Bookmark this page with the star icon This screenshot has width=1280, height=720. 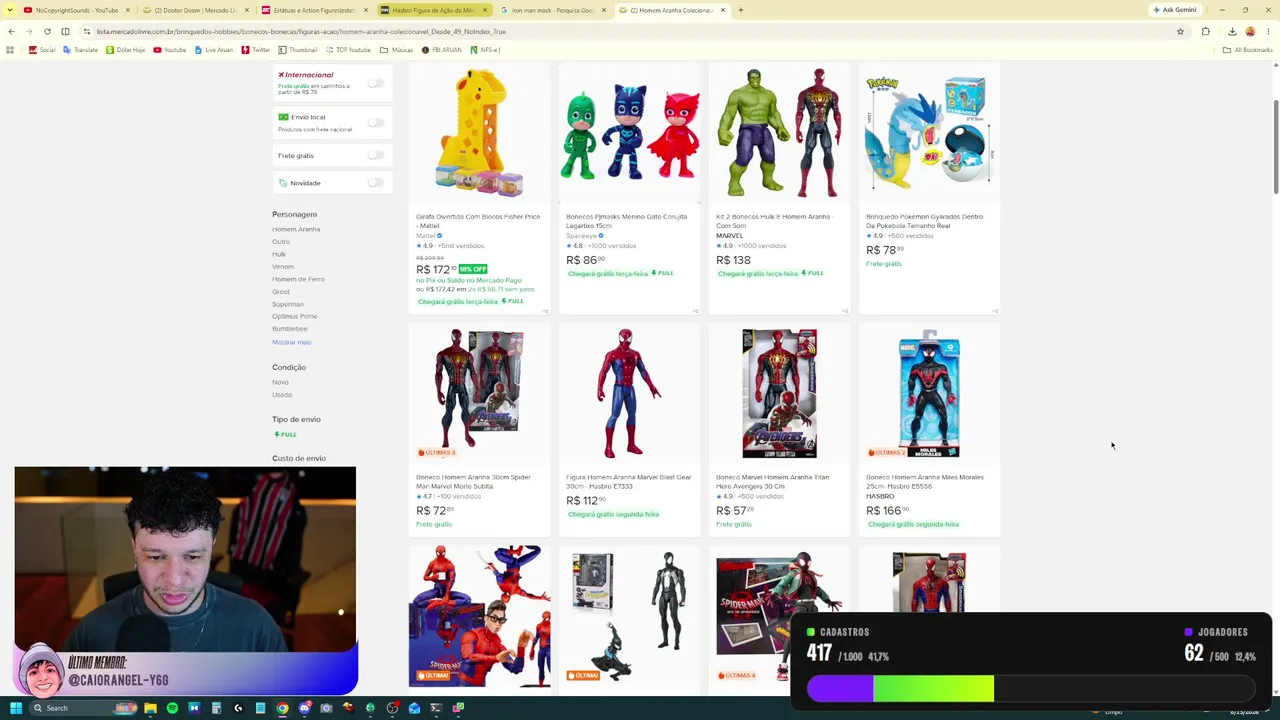(1180, 31)
